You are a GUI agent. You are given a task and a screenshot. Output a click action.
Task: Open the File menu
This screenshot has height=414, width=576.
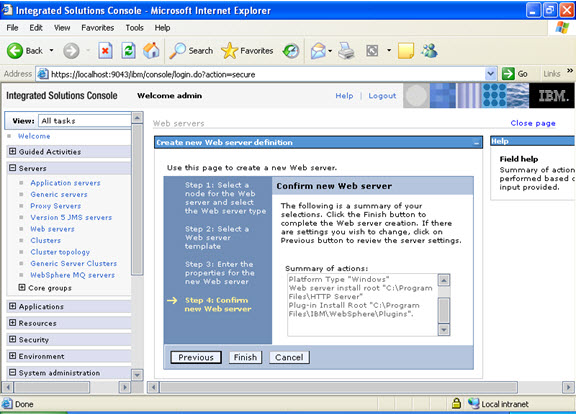(12, 28)
